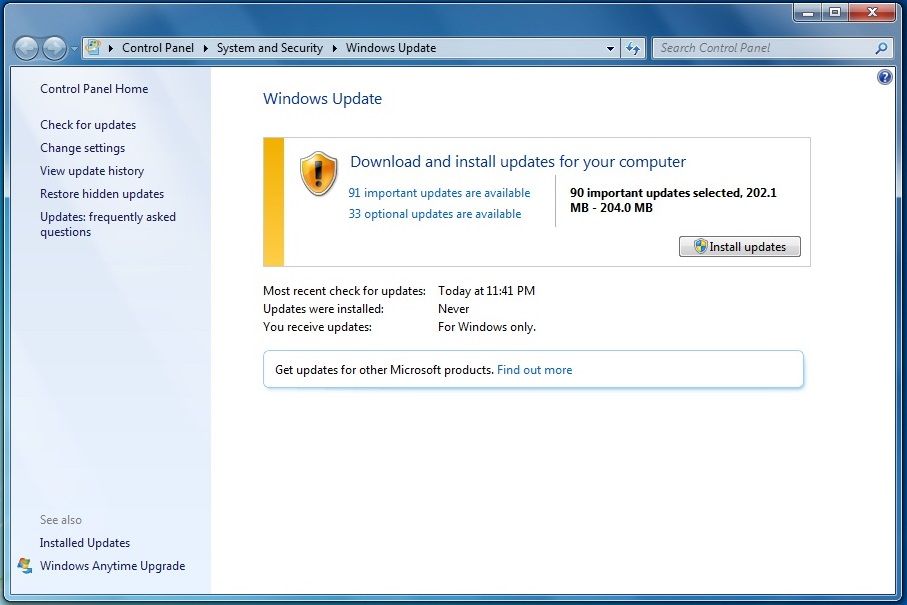The image size is (907, 605).
Task: Click the Windows Anytime Upgrade logo icon
Action: (x=25, y=566)
